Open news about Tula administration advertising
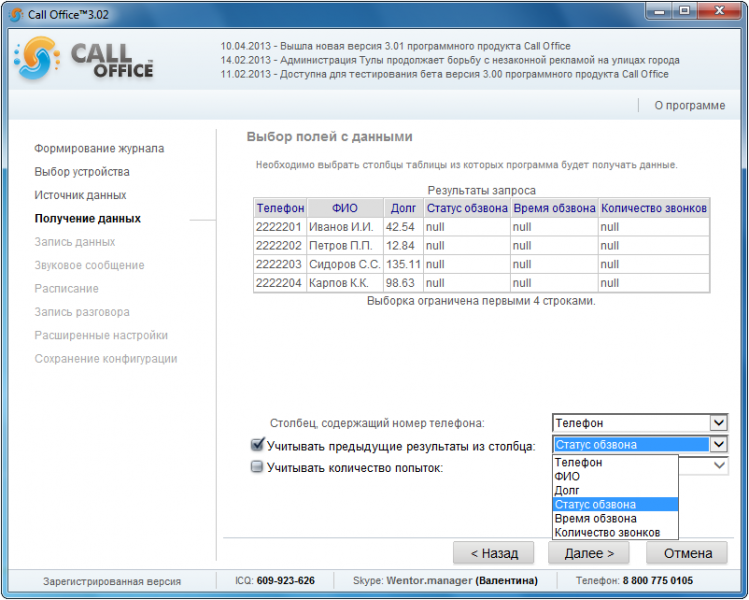The width and height of the screenshot is (749, 600). tap(449, 60)
